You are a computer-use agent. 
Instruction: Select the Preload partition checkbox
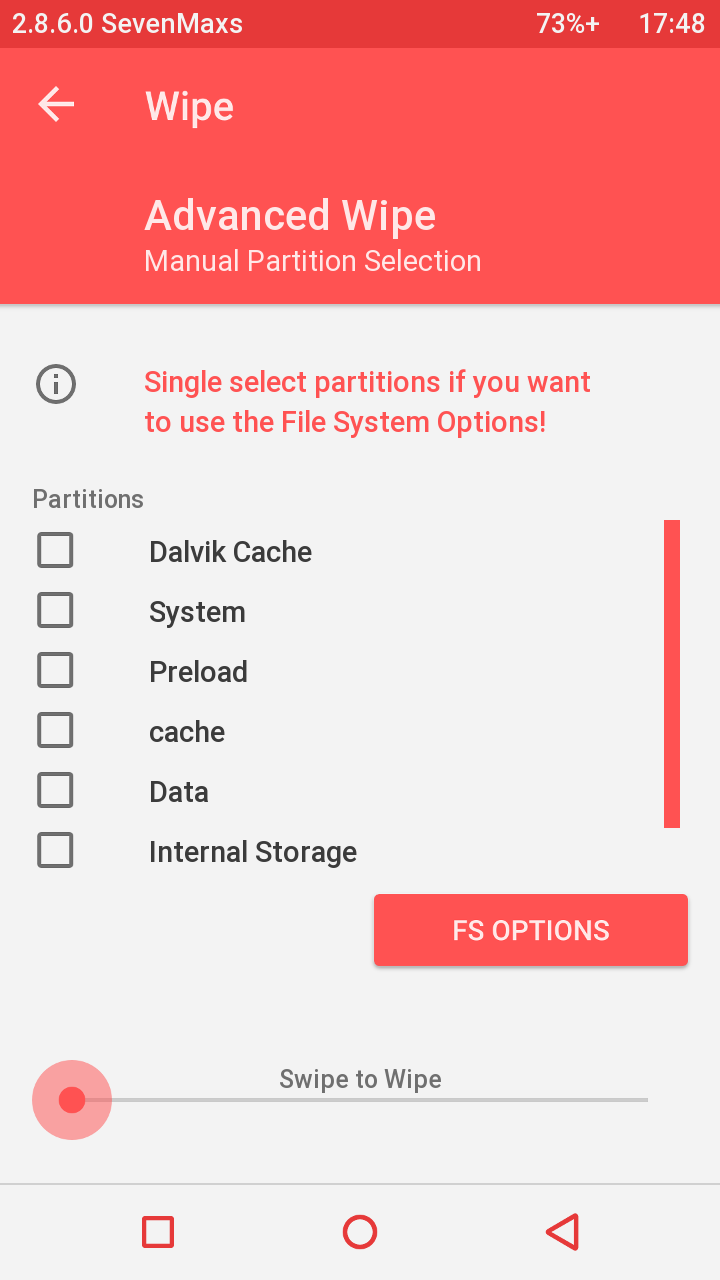click(55, 670)
